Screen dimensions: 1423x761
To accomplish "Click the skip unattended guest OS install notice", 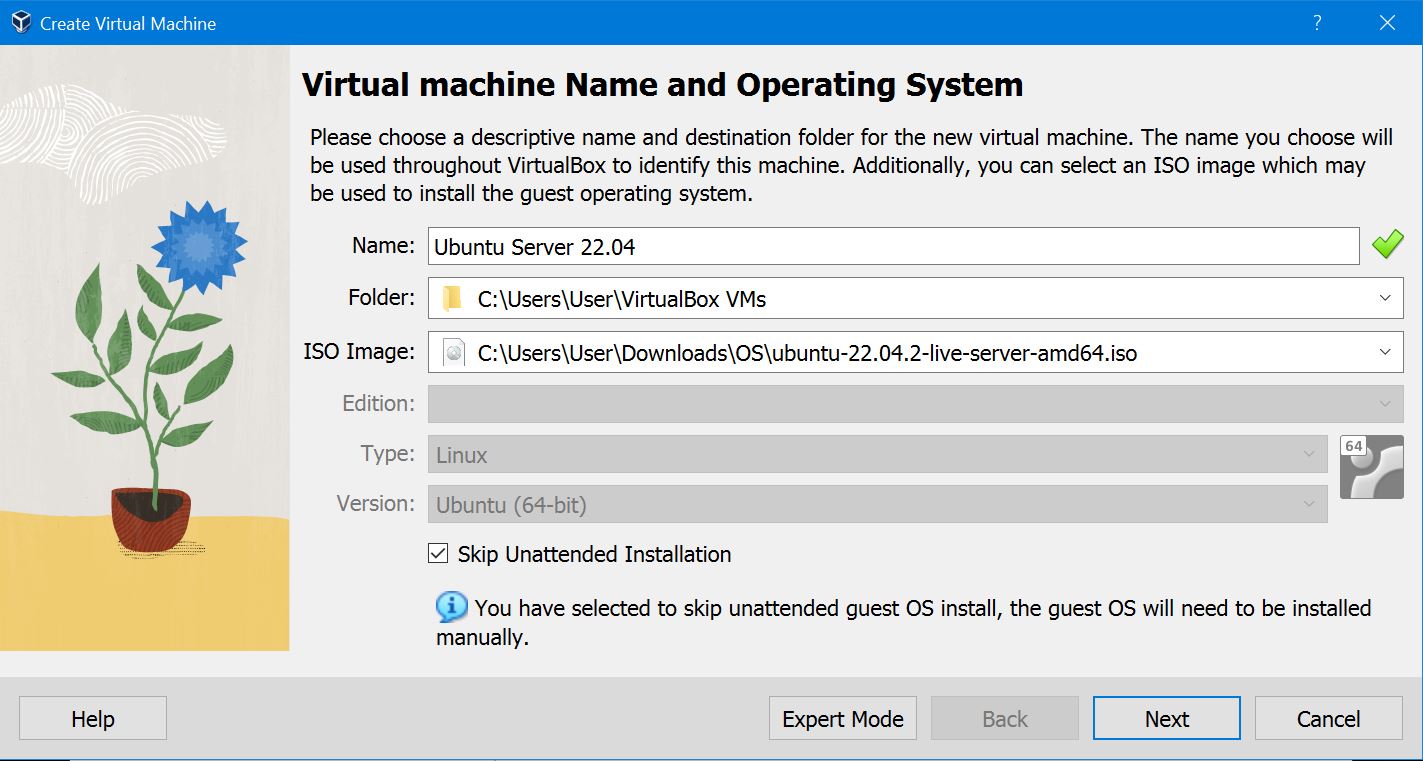I will [x=904, y=622].
